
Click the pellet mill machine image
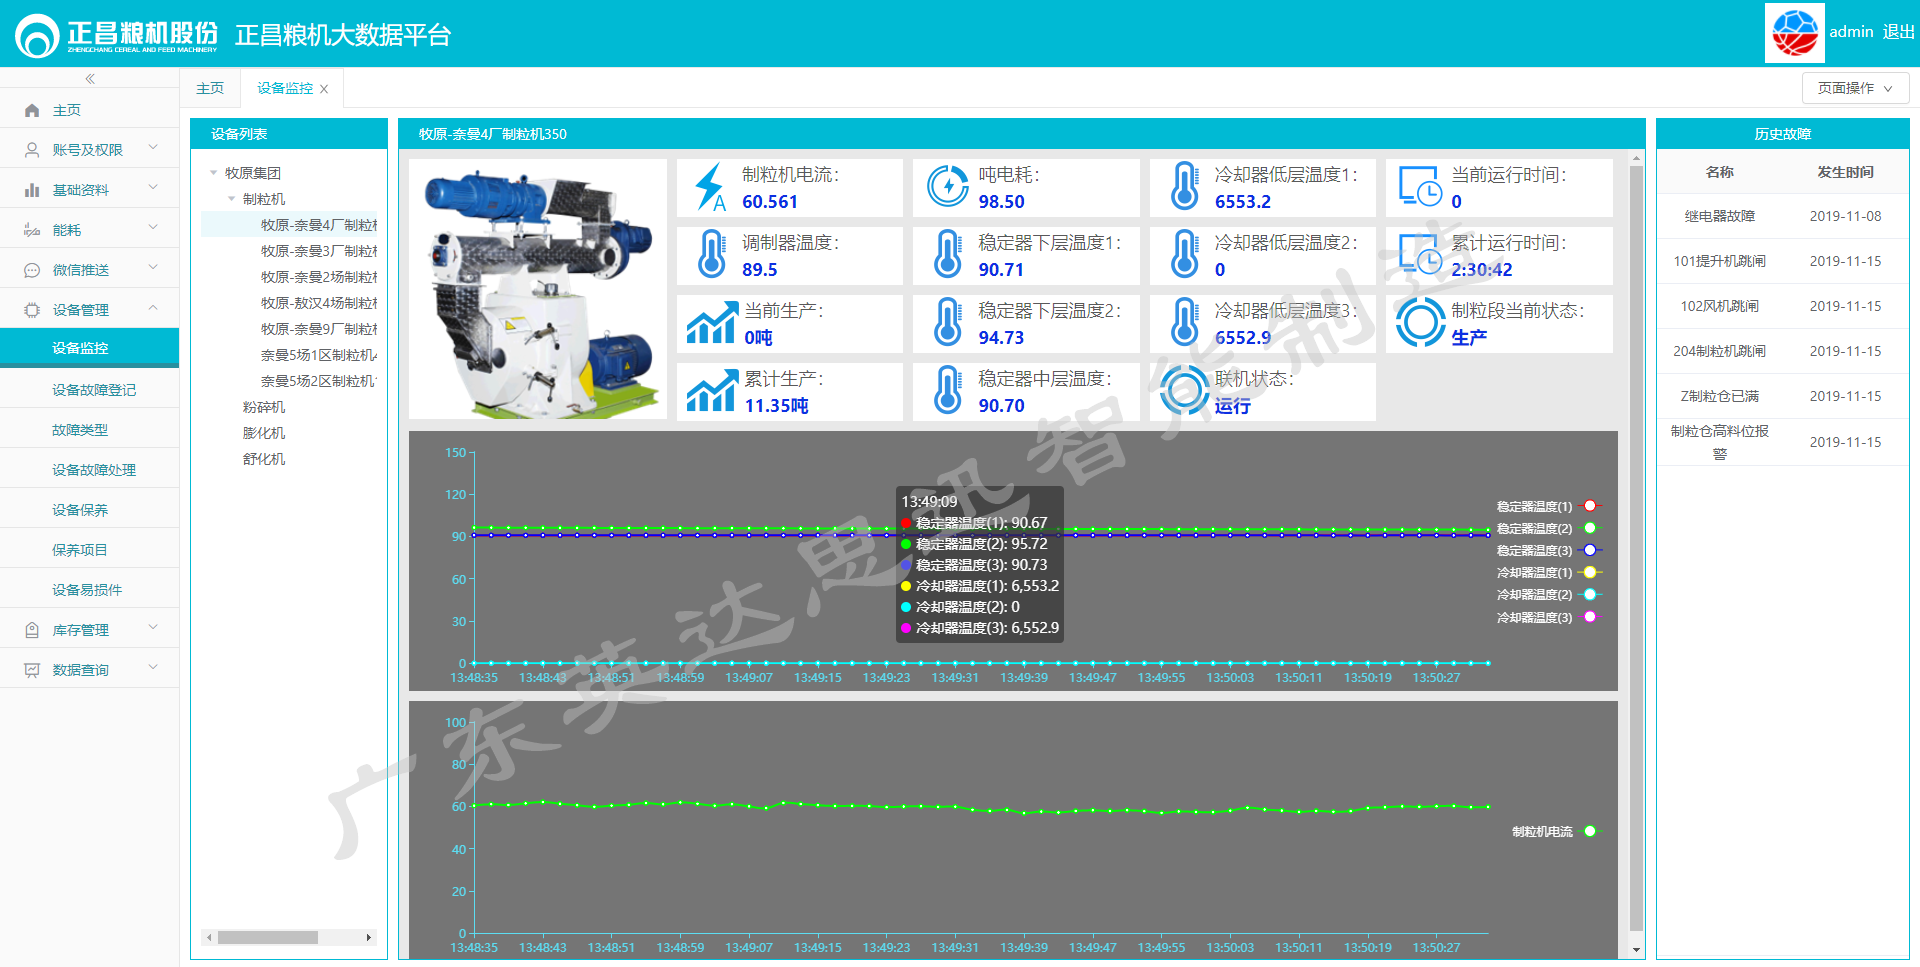(x=538, y=289)
